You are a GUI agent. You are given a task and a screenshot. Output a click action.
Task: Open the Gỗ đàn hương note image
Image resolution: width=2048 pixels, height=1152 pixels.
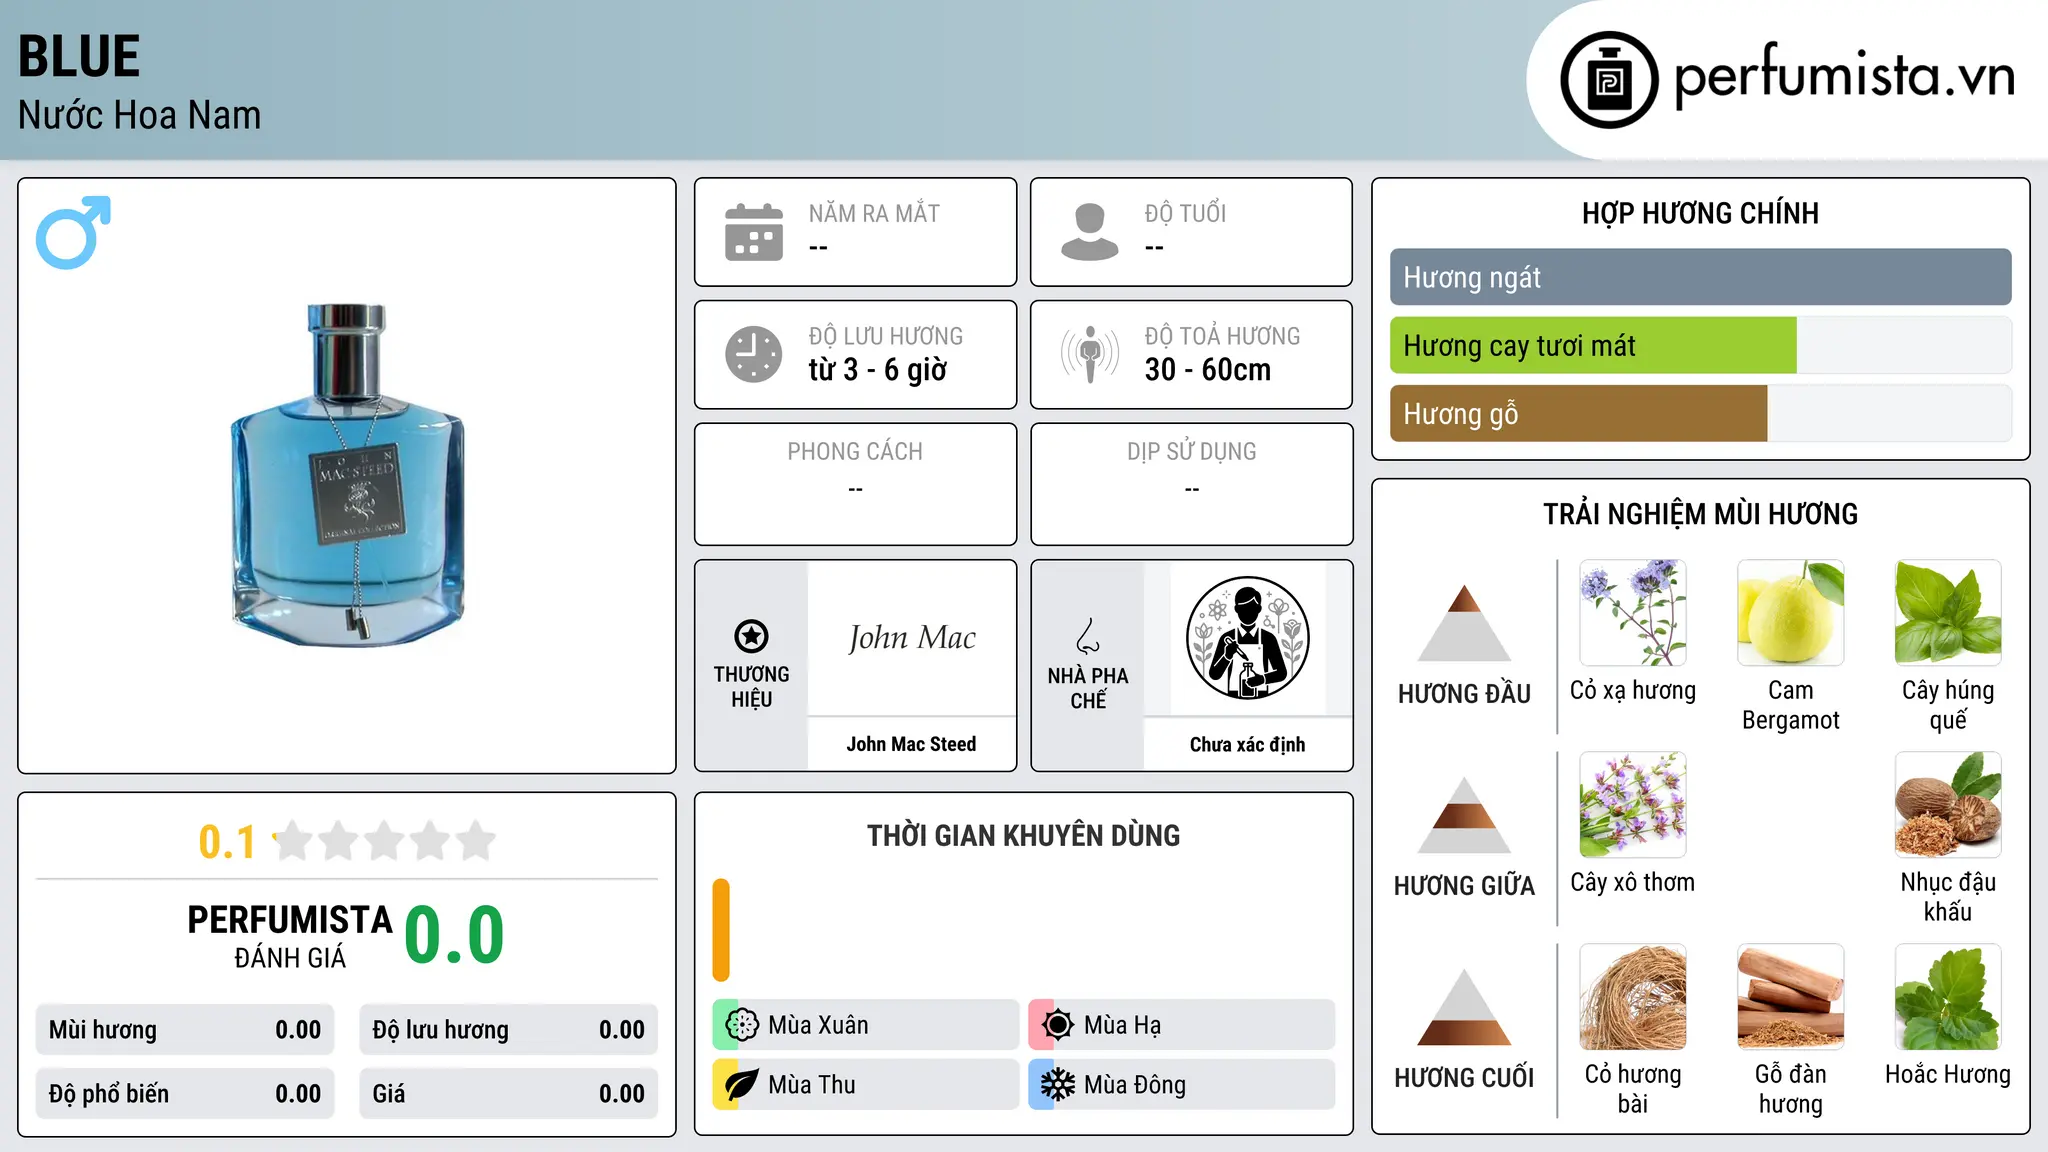click(x=1791, y=997)
